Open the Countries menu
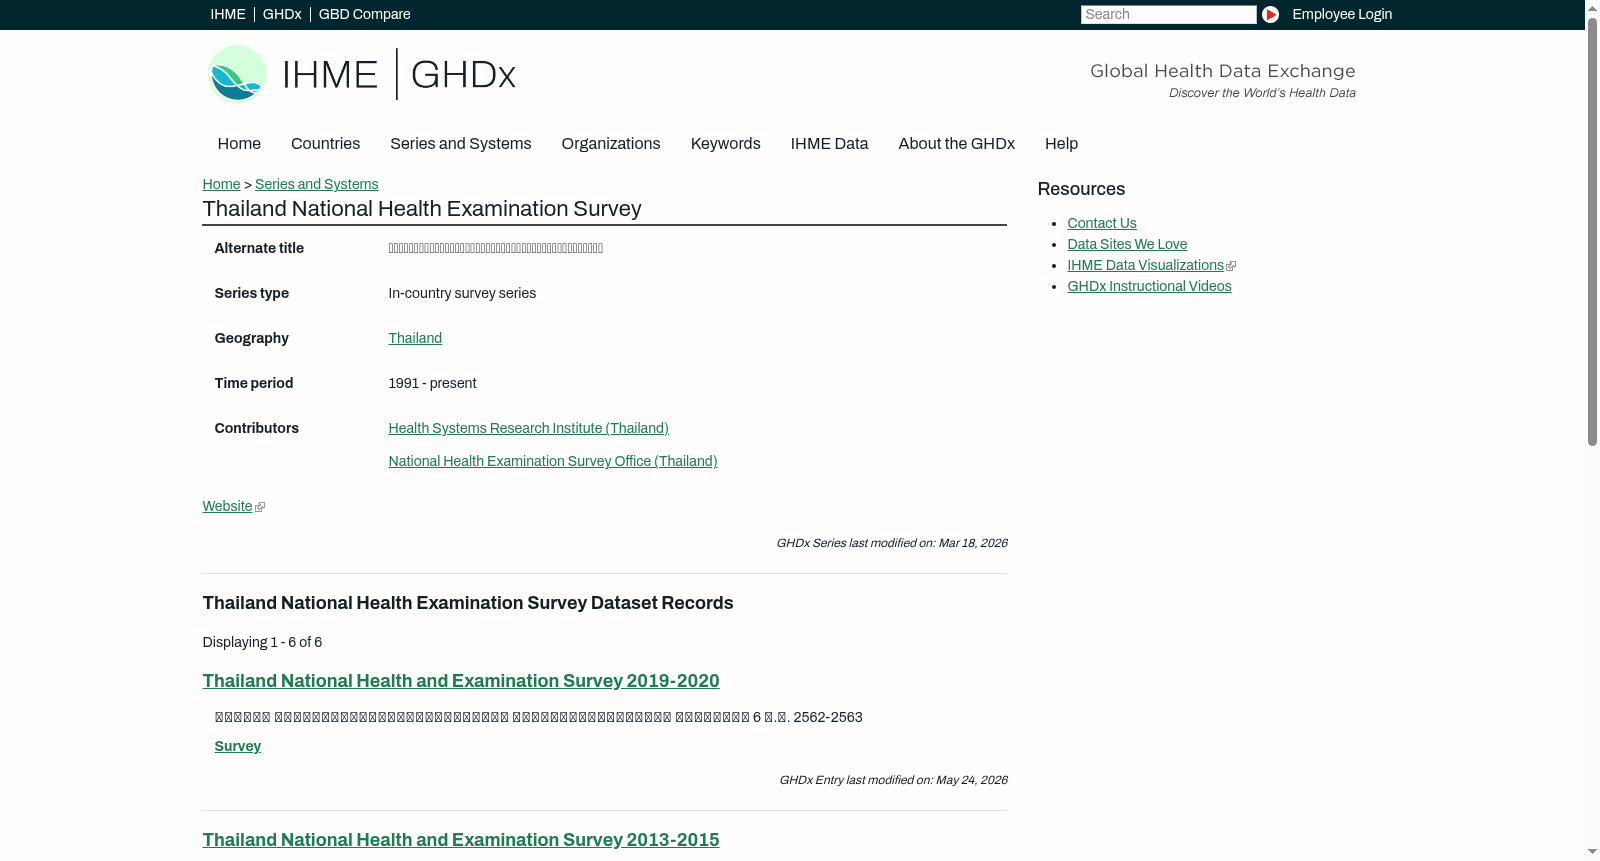Viewport: 1600px width, 861px height. [325, 144]
